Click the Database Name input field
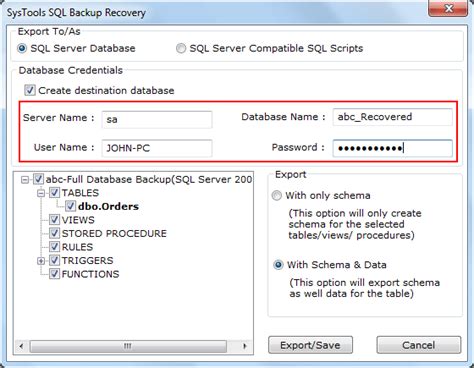Viewport: 474px width, 368px height. click(392, 117)
